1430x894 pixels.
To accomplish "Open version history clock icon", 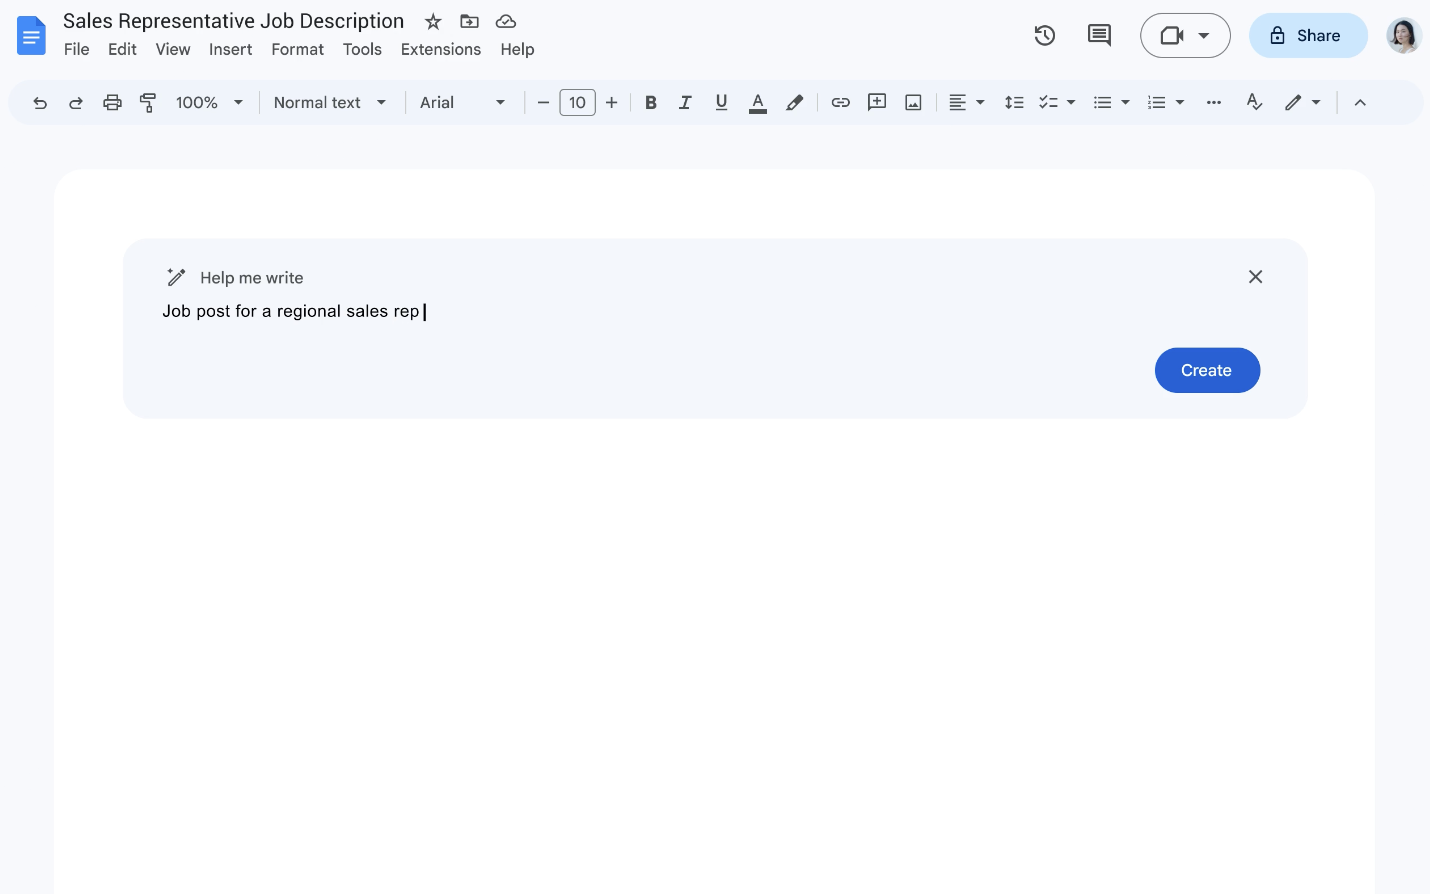I will (x=1045, y=36).
